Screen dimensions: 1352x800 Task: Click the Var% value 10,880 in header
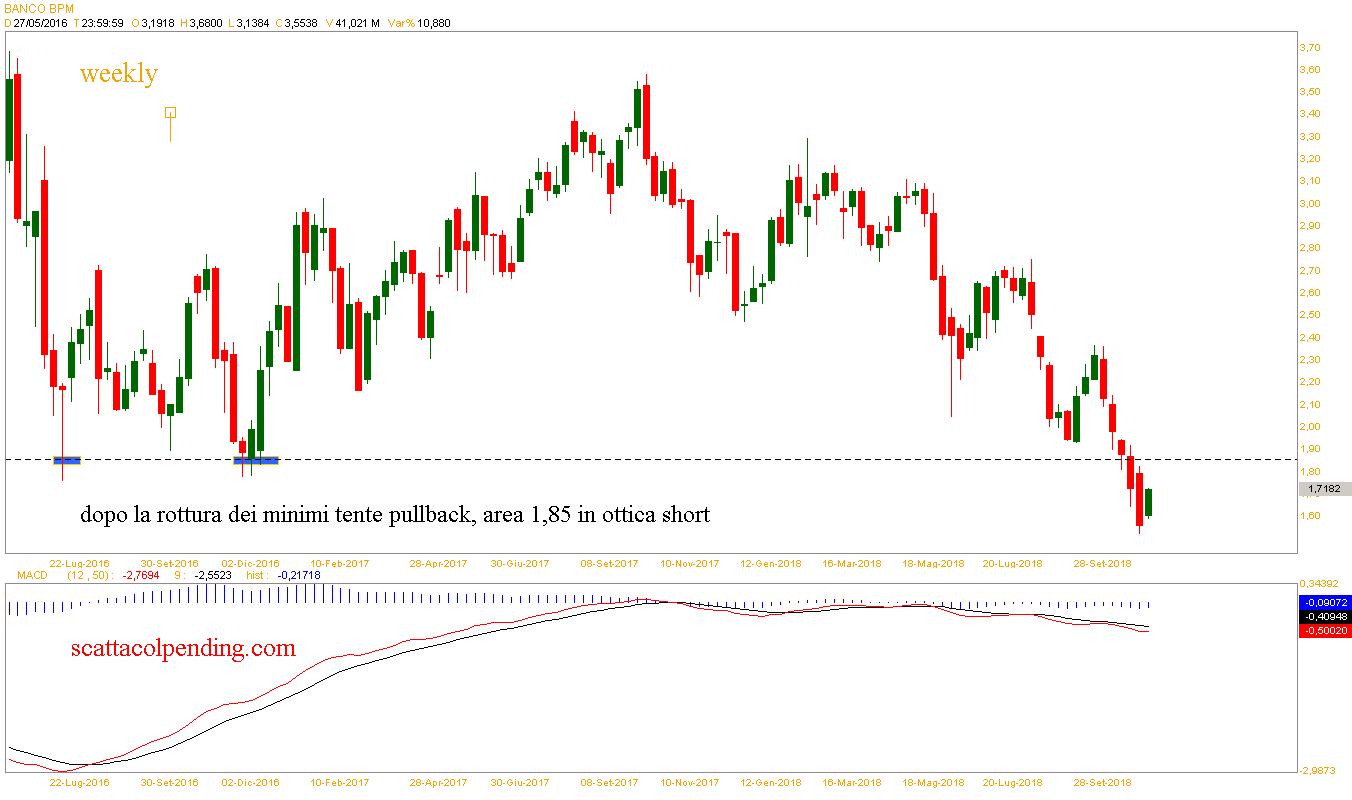click(431, 23)
